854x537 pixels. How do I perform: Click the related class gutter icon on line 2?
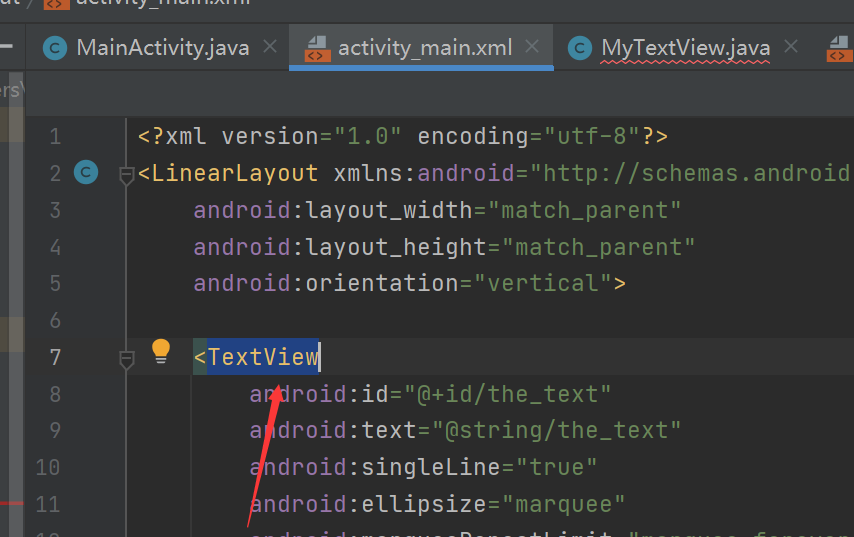[86, 172]
